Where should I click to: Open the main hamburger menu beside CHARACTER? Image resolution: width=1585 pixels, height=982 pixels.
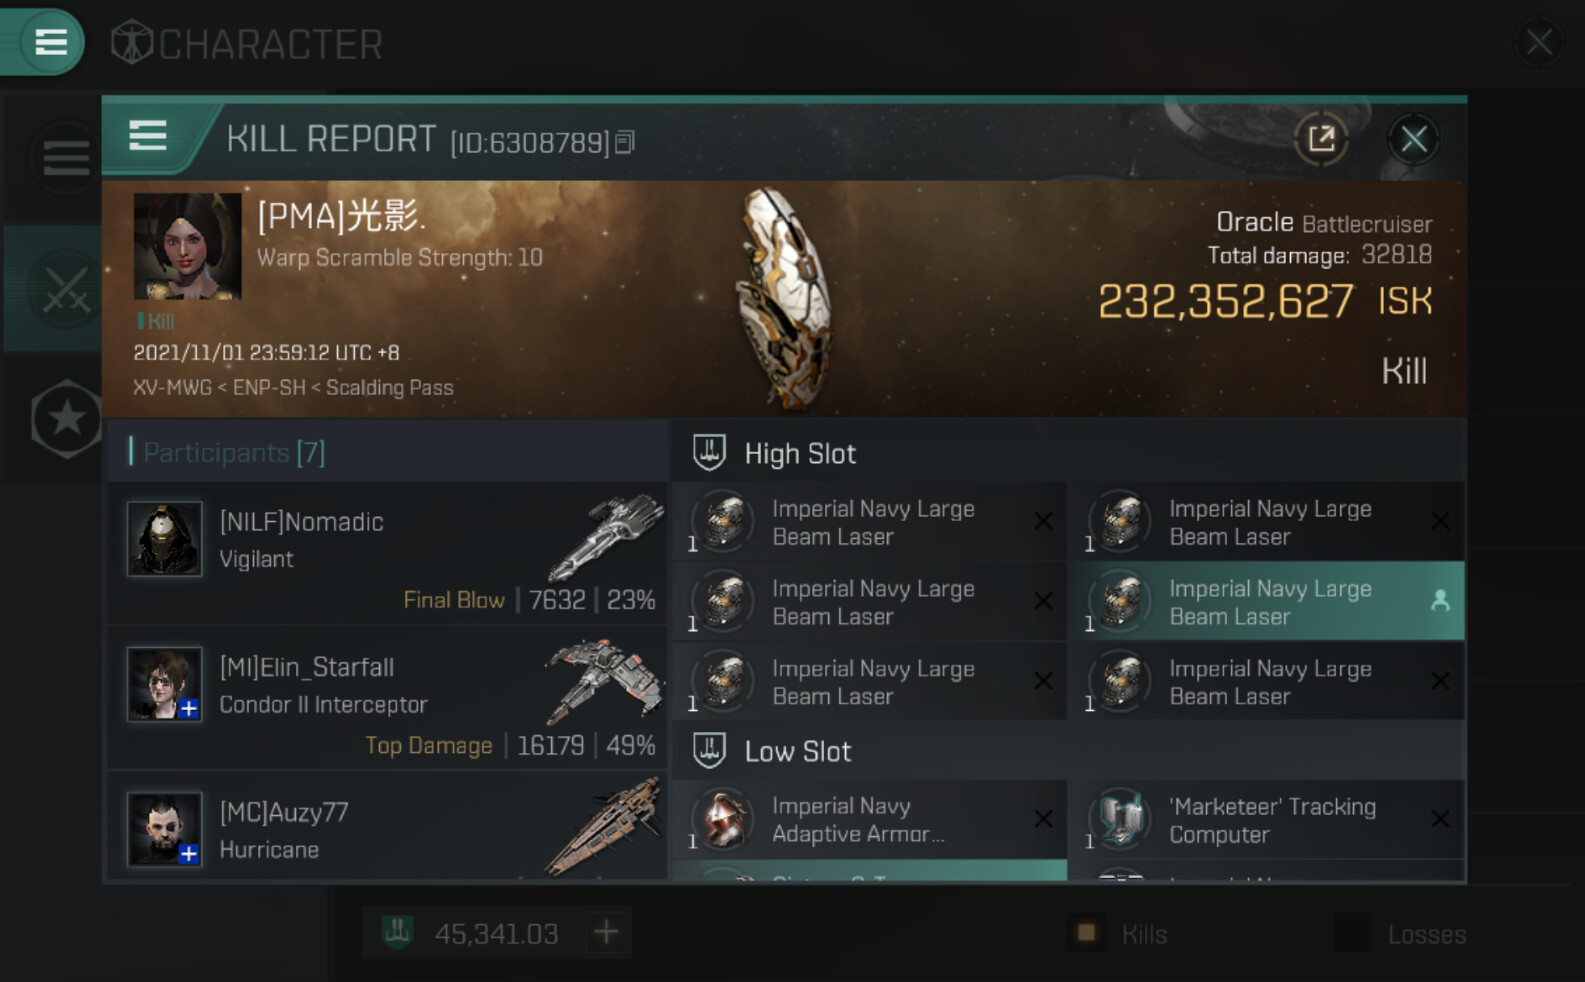[48, 42]
